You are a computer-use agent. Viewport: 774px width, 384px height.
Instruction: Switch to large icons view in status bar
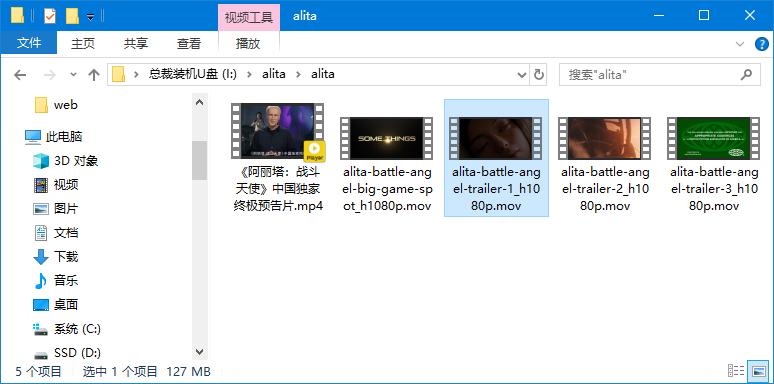(x=757, y=371)
